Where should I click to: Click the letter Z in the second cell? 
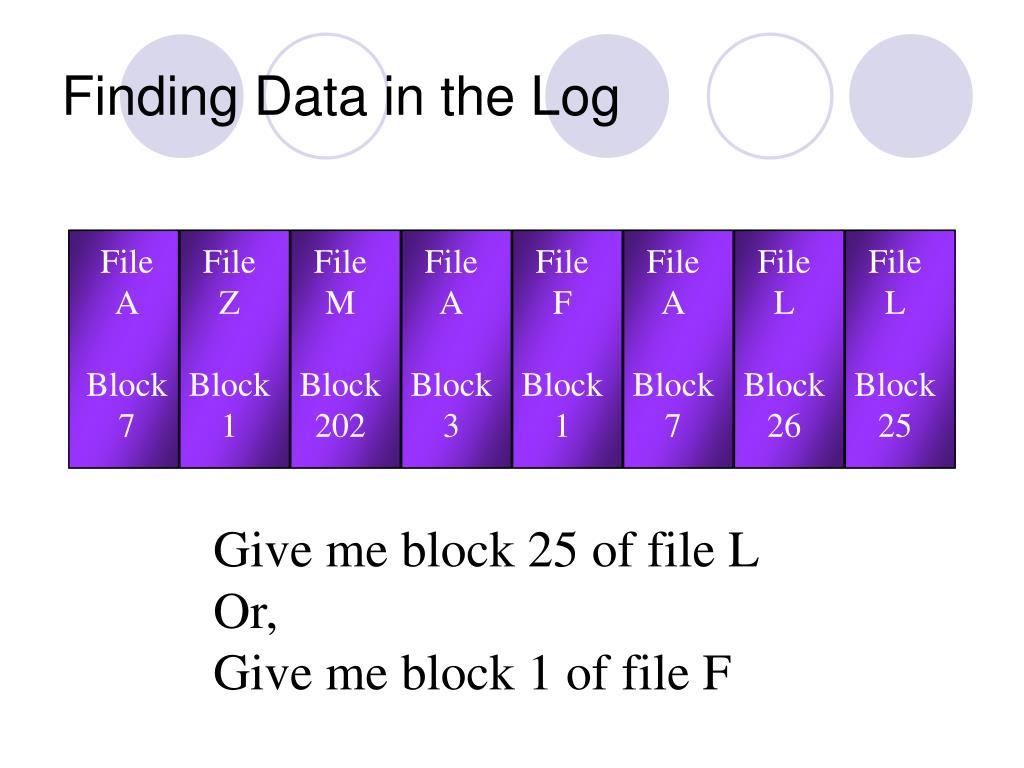click(x=229, y=303)
